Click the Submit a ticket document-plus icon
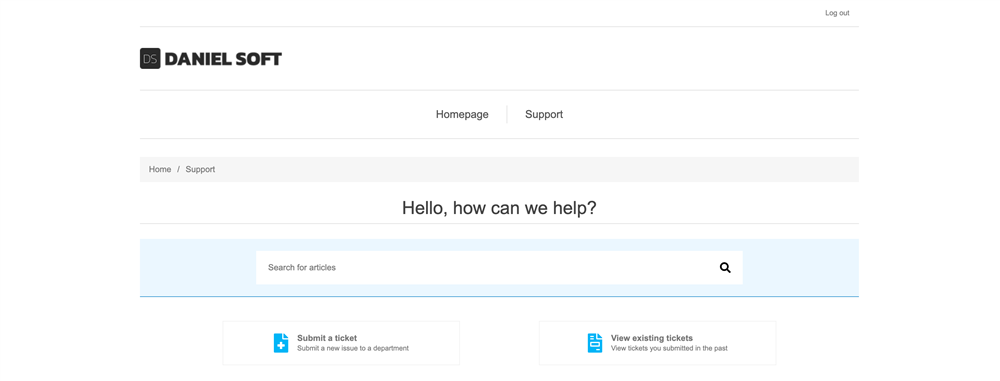This screenshot has width=1000, height=381. point(281,343)
